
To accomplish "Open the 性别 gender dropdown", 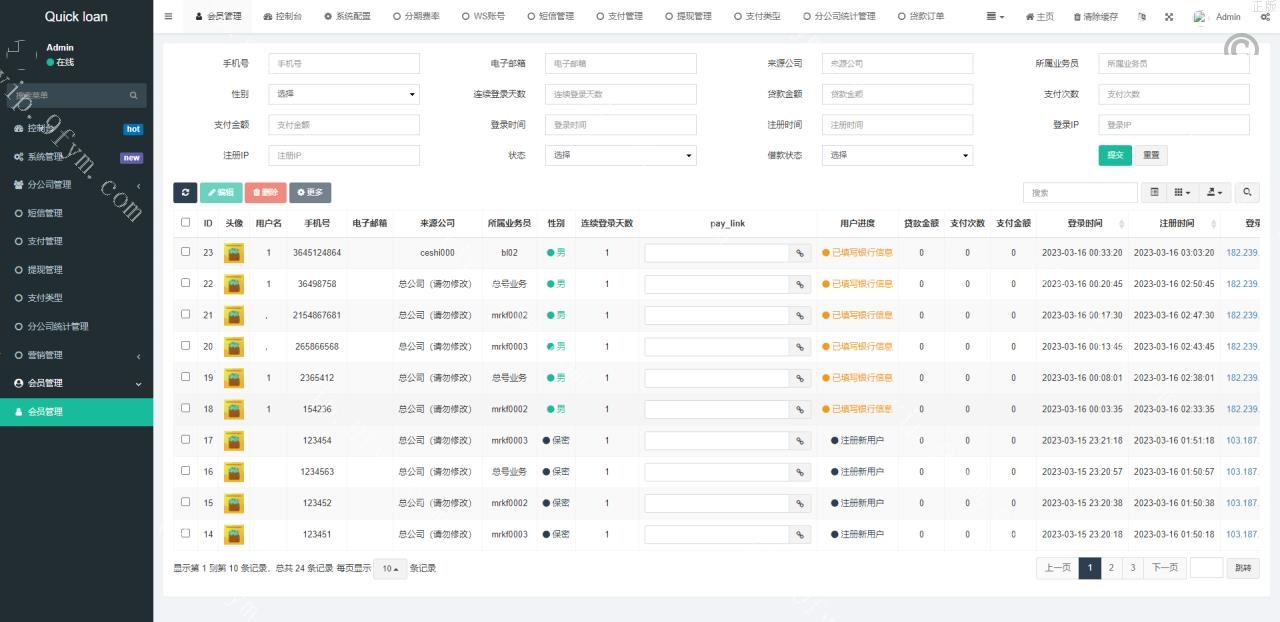I will pos(344,94).
